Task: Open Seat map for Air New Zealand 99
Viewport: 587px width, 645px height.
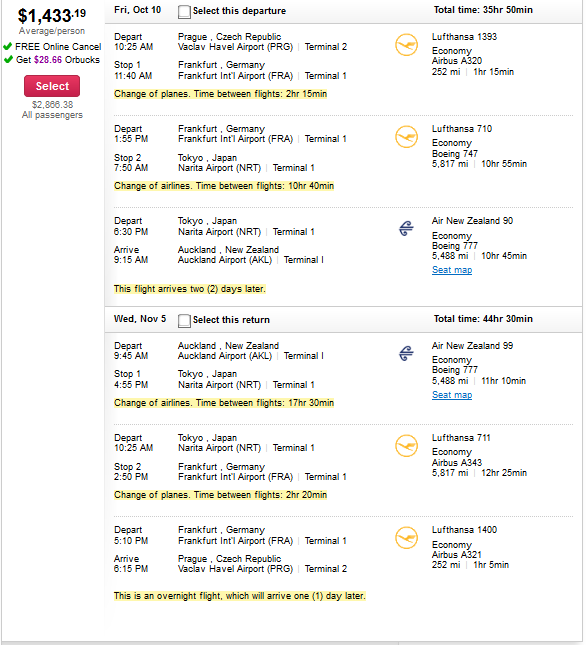Action: click(452, 395)
